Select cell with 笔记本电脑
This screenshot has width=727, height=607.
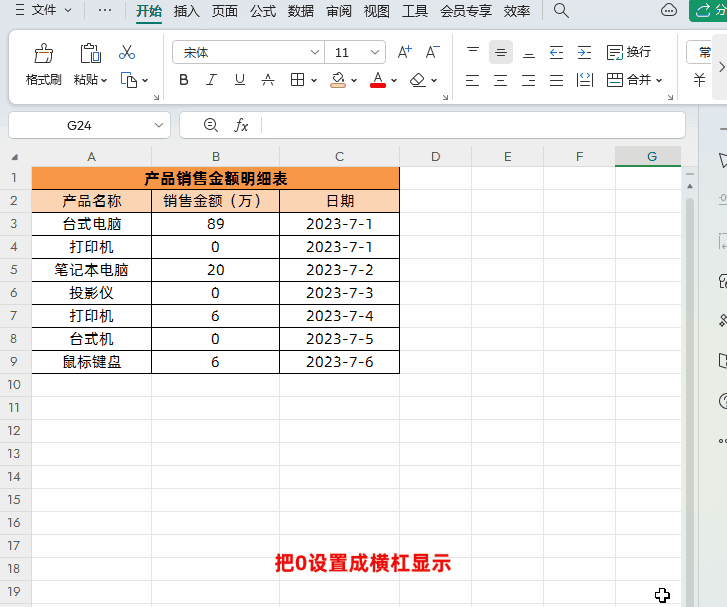[x=91, y=270]
